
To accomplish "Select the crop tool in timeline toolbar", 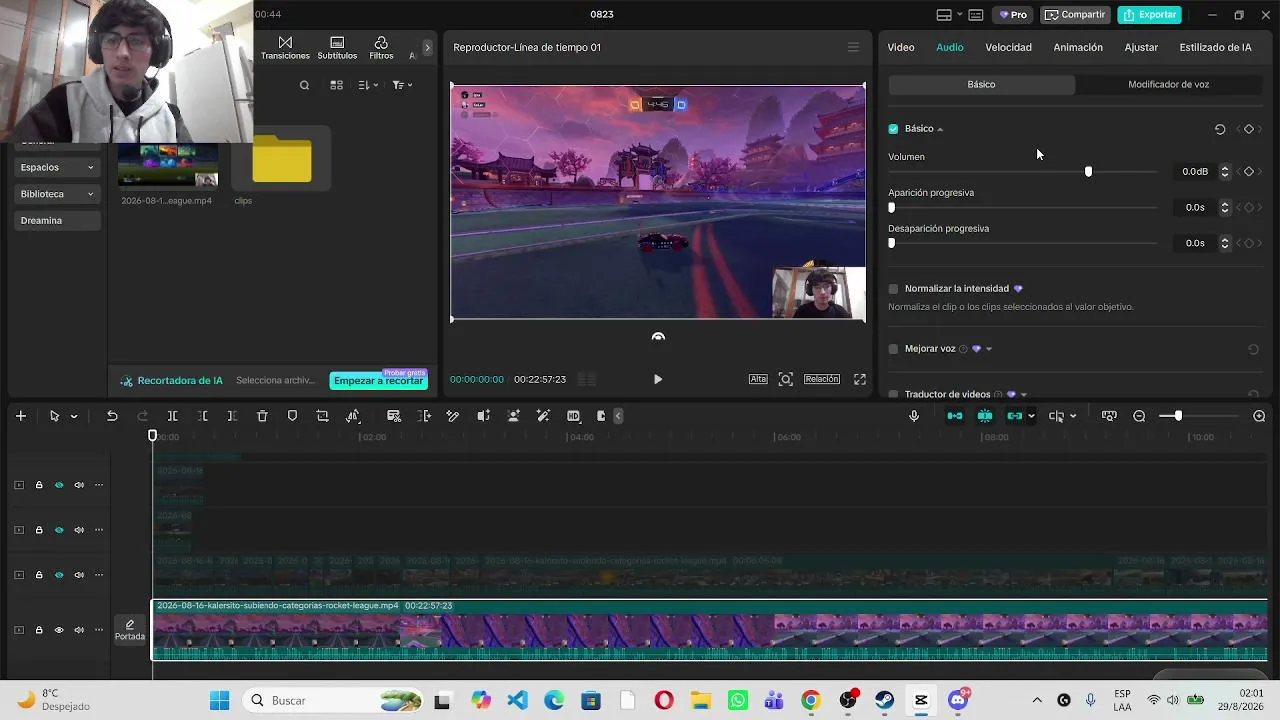I will coord(322,416).
